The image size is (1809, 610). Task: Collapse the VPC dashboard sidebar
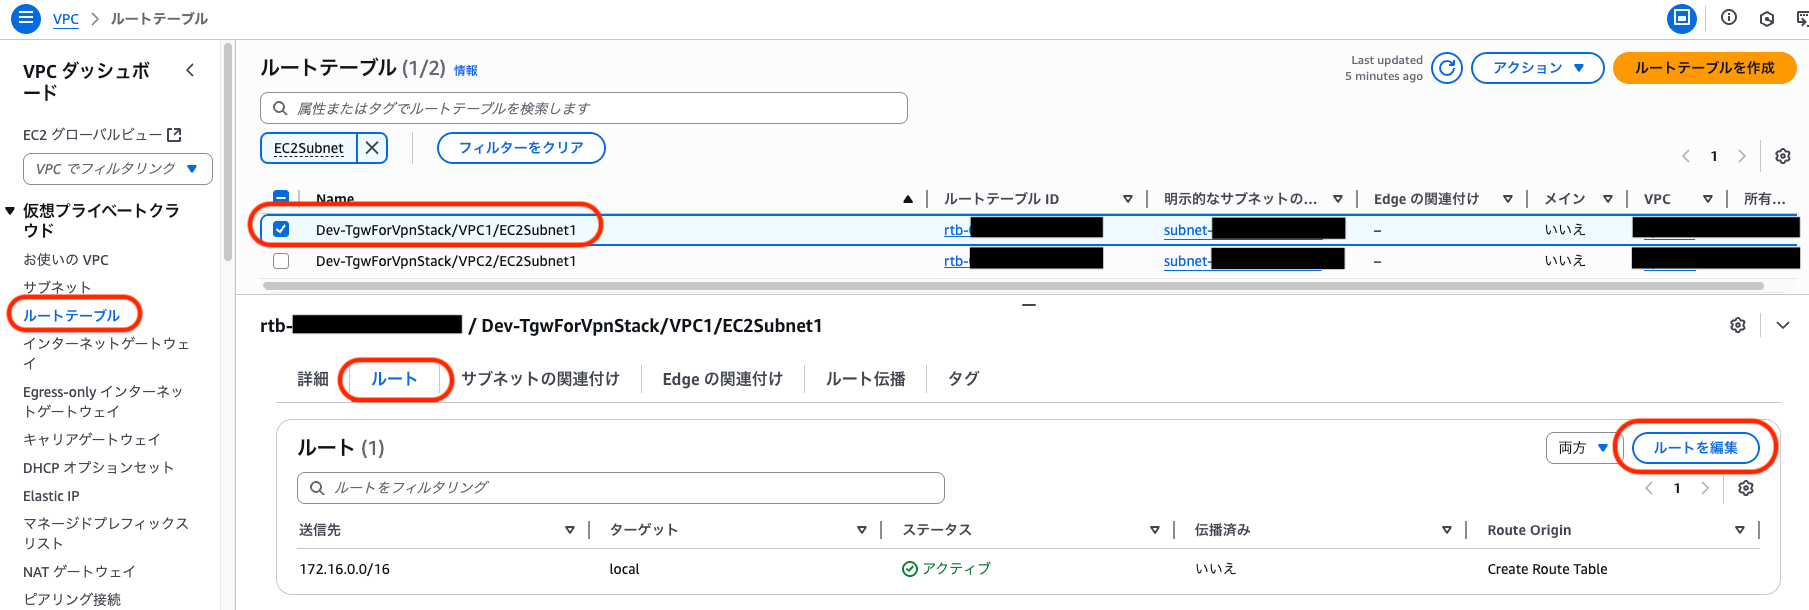190,70
